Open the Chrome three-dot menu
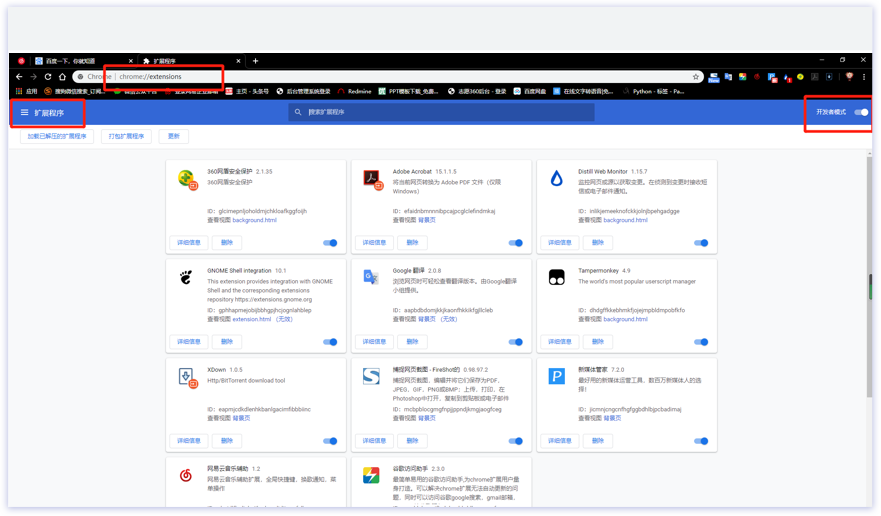The height and width of the screenshot is (516, 881). click(864, 76)
